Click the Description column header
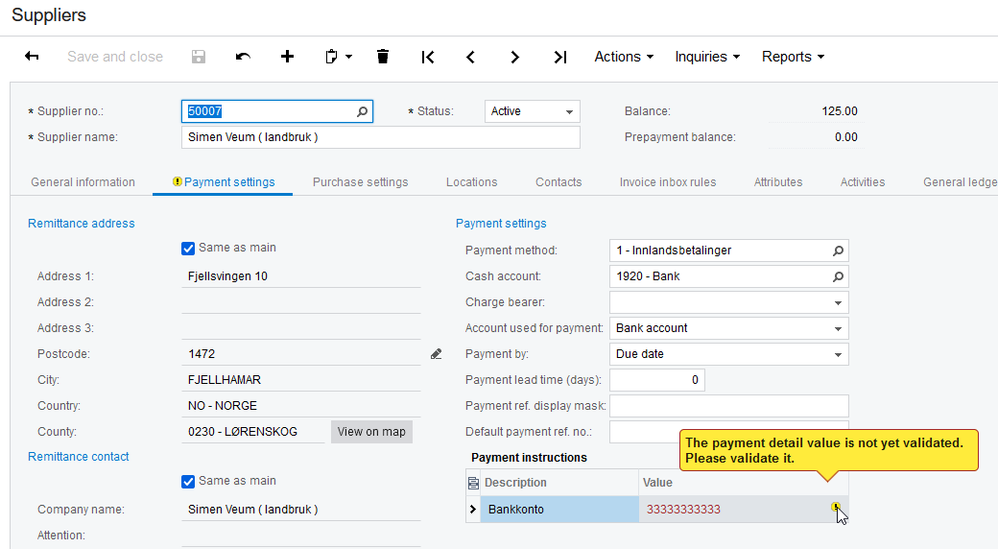The width and height of the screenshot is (998, 549). coord(559,483)
